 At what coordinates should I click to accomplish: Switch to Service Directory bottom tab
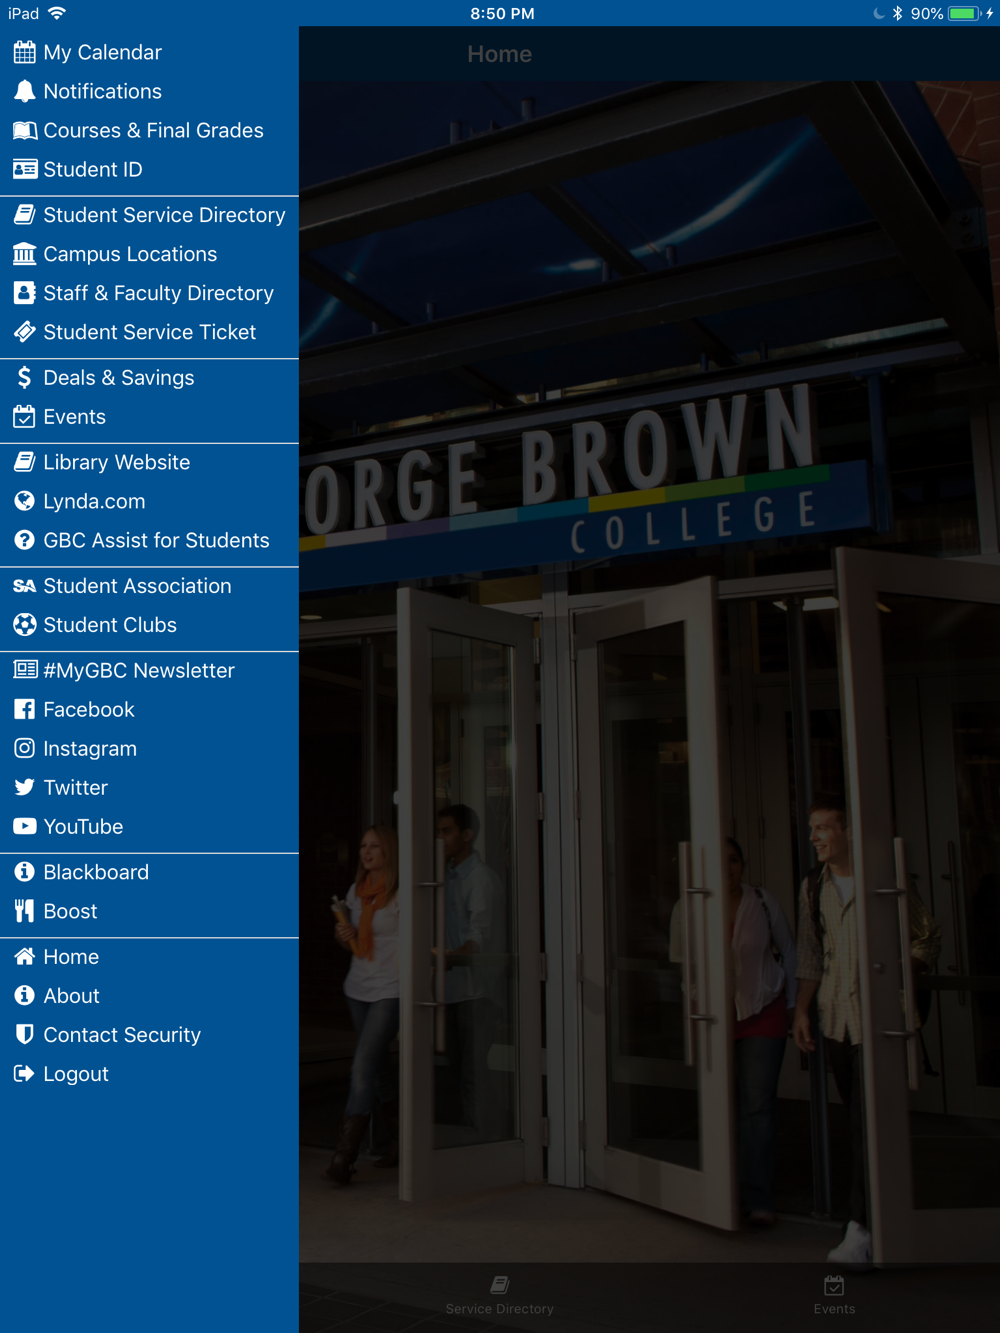[x=499, y=1296]
